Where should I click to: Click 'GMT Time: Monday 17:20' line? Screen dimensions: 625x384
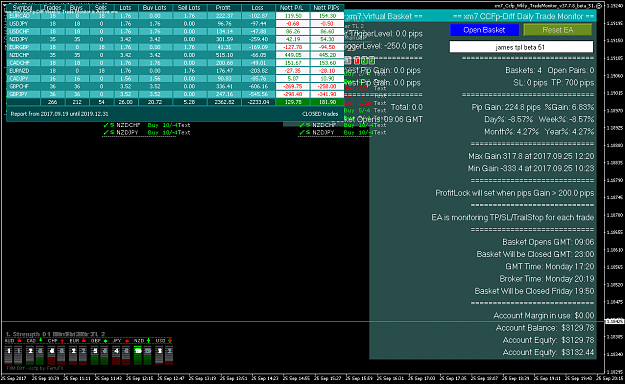coord(550,267)
